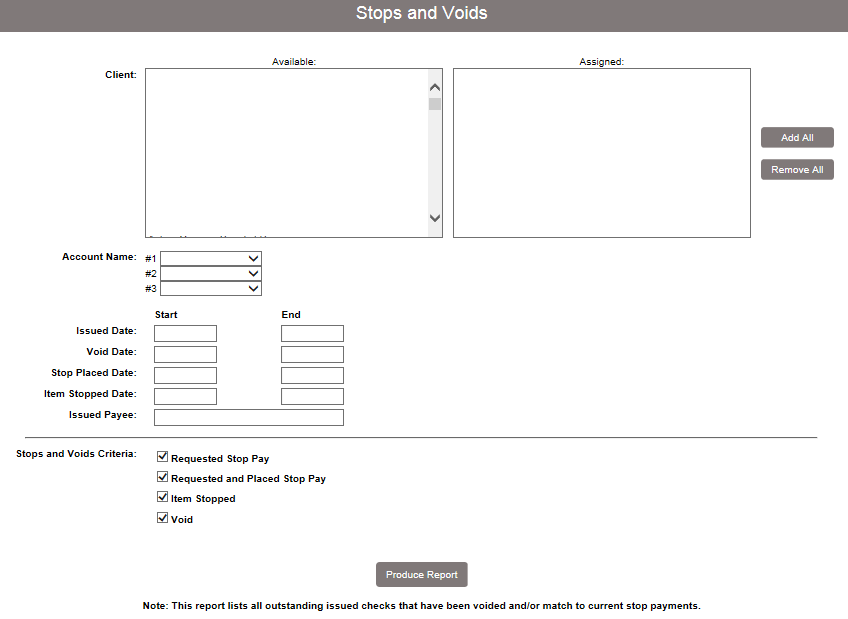
Task: Click scroll up arrow in Available list
Action: click(x=435, y=87)
